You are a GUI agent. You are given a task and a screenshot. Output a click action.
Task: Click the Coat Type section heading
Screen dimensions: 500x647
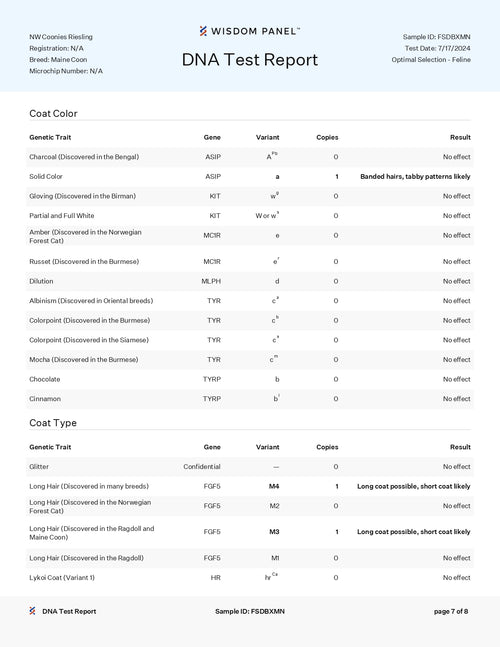tap(53, 423)
